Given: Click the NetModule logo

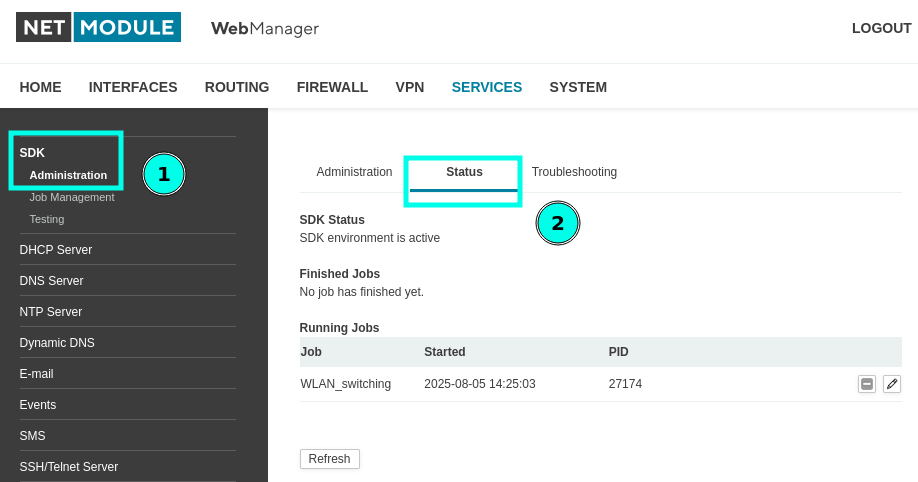Looking at the screenshot, I should coord(98,27).
